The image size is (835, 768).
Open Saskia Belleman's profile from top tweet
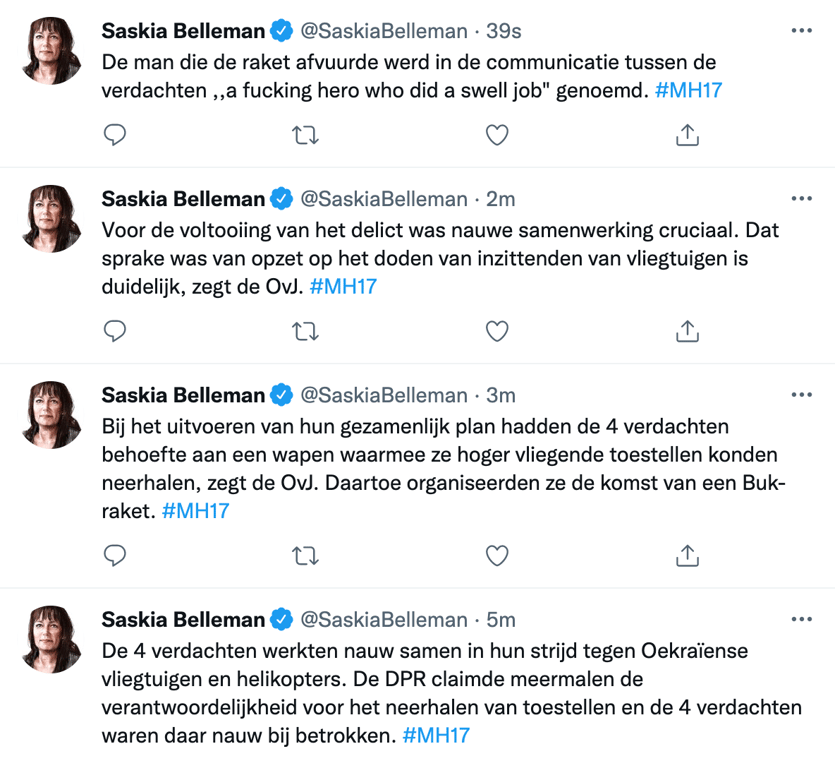(x=183, y=31)
